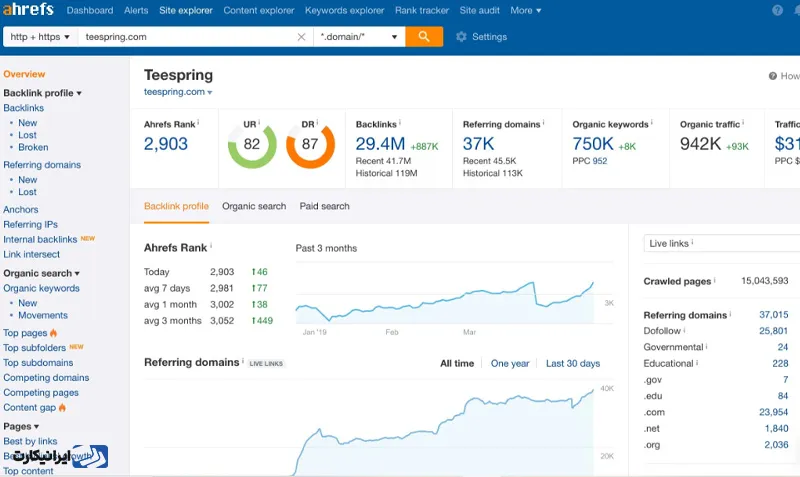
Task: Click the 750K organic keywords value
Action: [593, 144]
